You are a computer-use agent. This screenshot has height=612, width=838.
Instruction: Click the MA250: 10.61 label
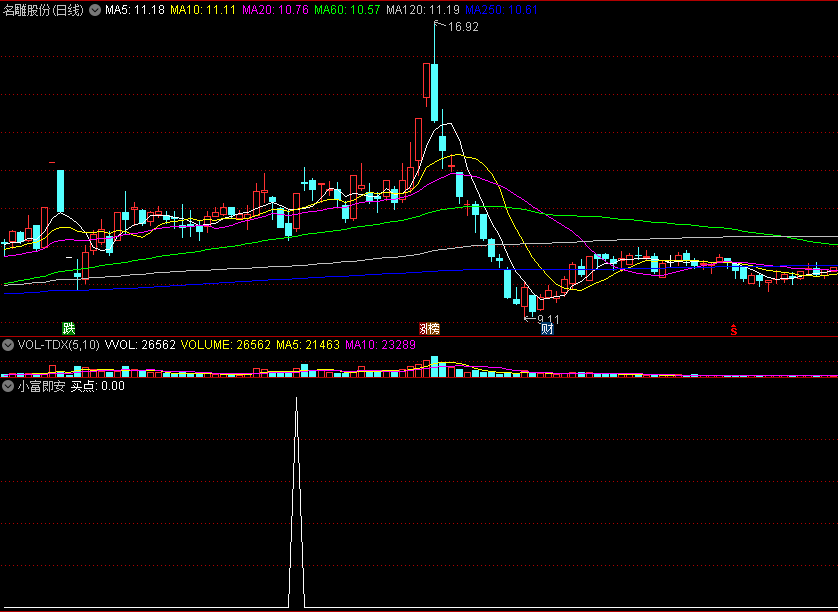tap(501, 10)
